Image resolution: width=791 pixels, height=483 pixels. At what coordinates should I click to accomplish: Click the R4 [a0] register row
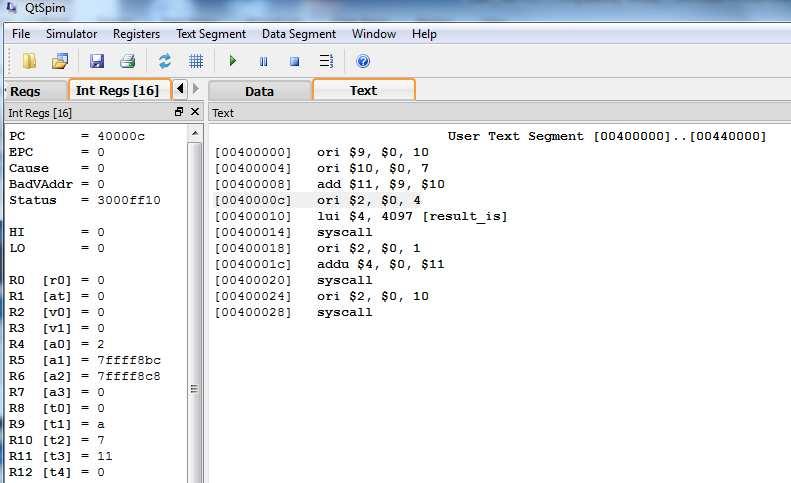[x=56, y=344]
